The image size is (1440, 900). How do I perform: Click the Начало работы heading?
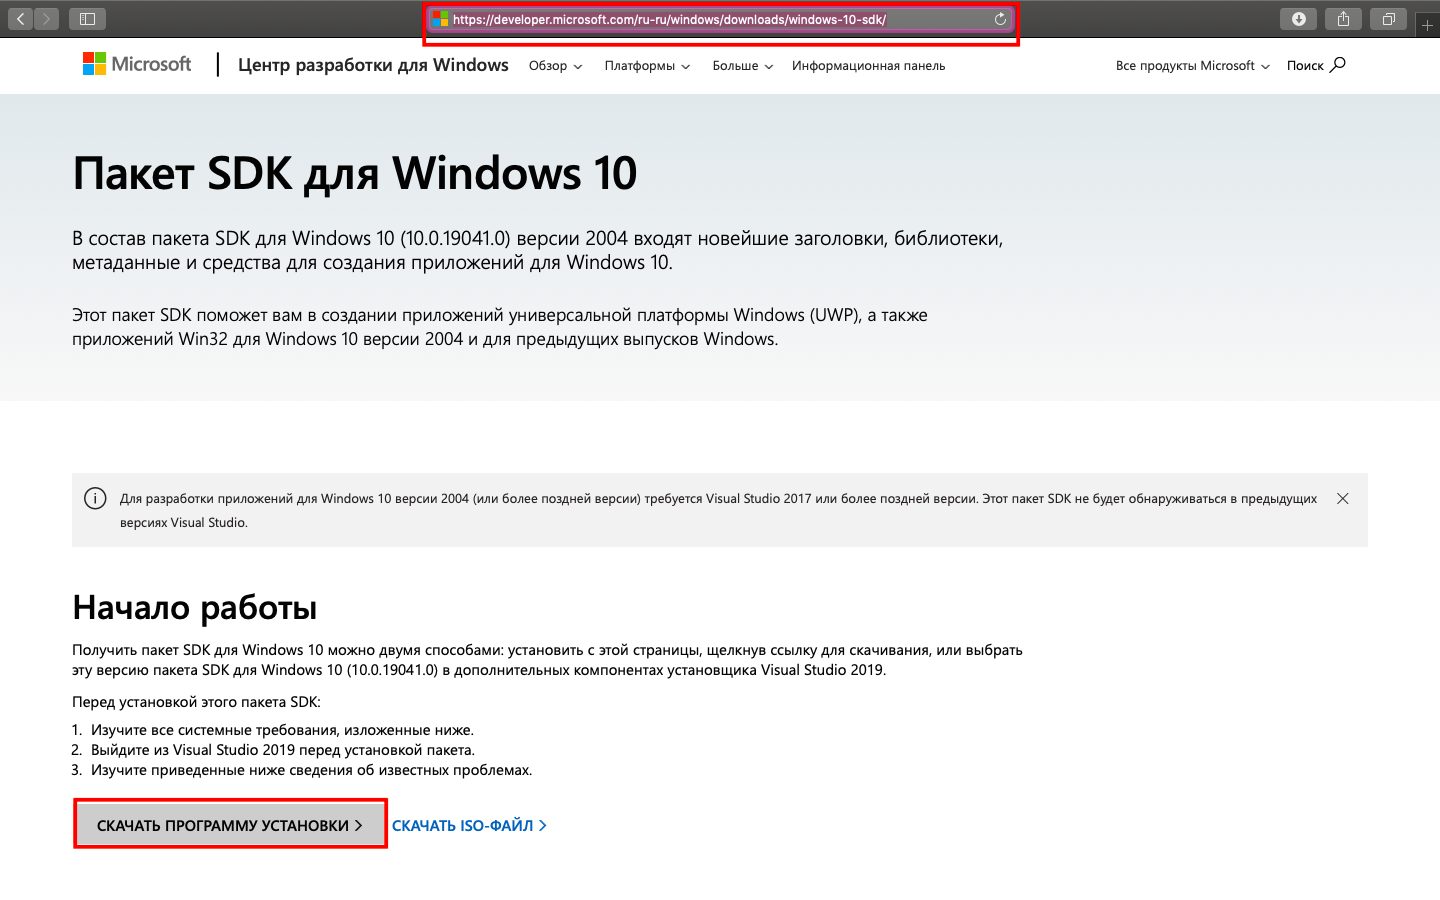(195, 607)
